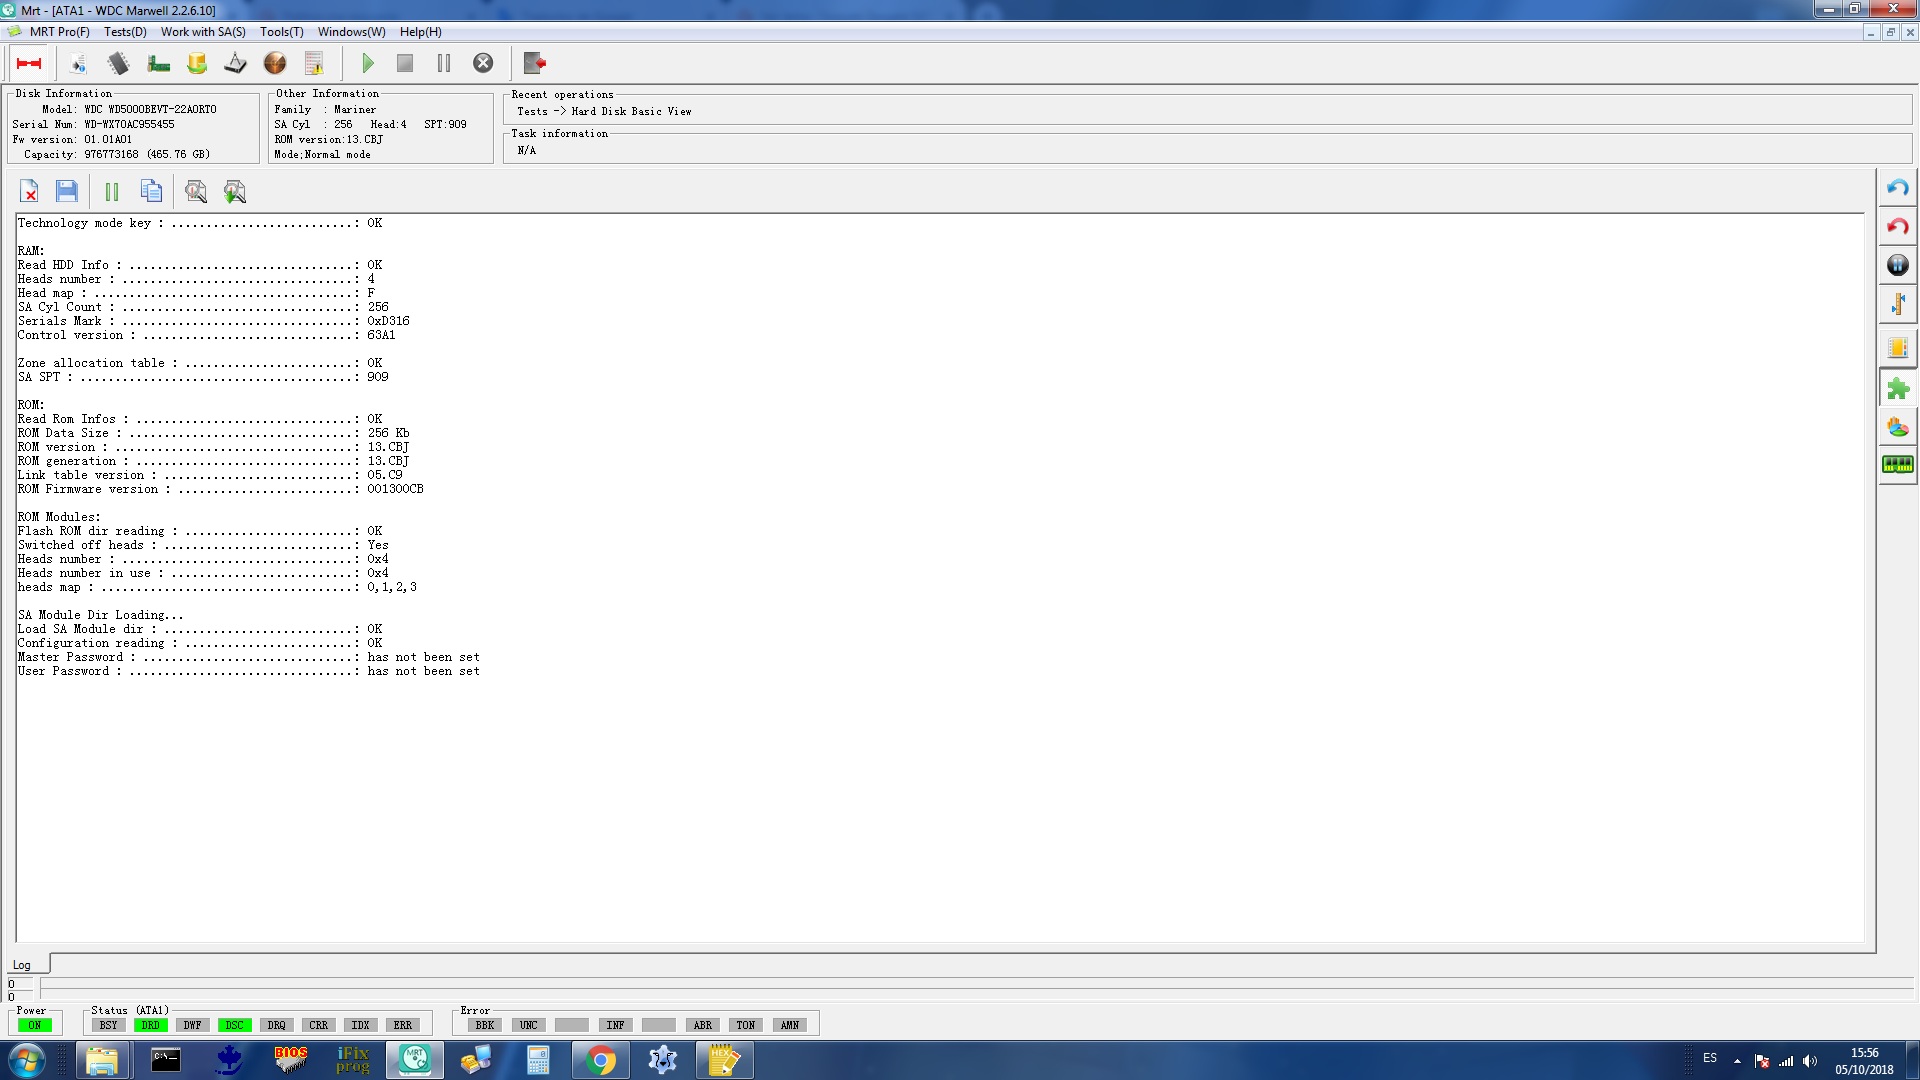This screenshot has width=1920, height=1080.
Task: Open the Work with SA(S) menu
Action: [x=203, y=32]
